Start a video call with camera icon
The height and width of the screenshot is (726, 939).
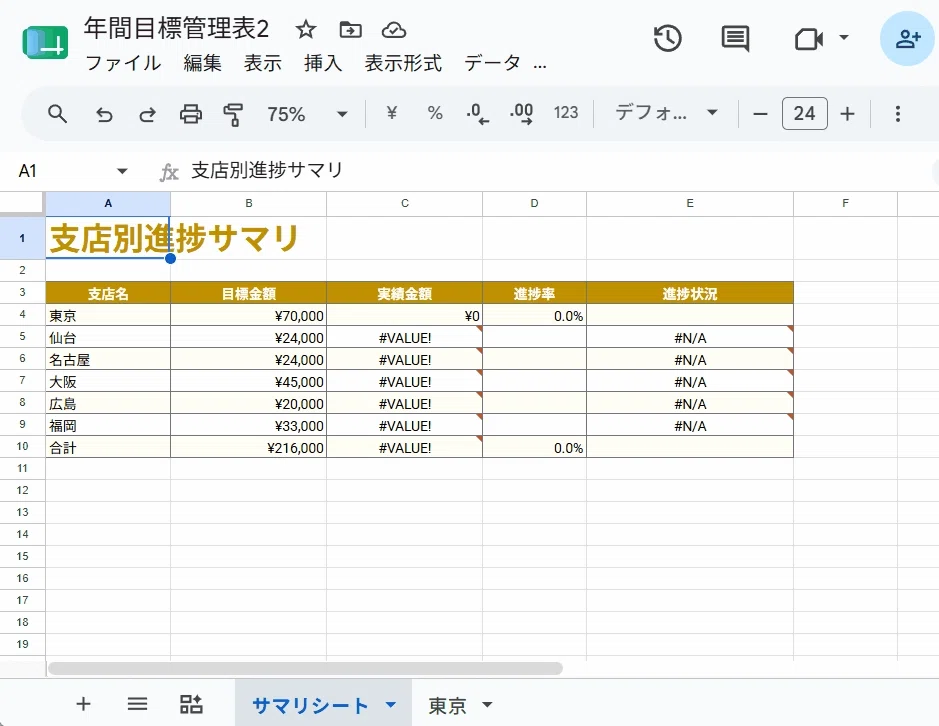tap(808, 40)
